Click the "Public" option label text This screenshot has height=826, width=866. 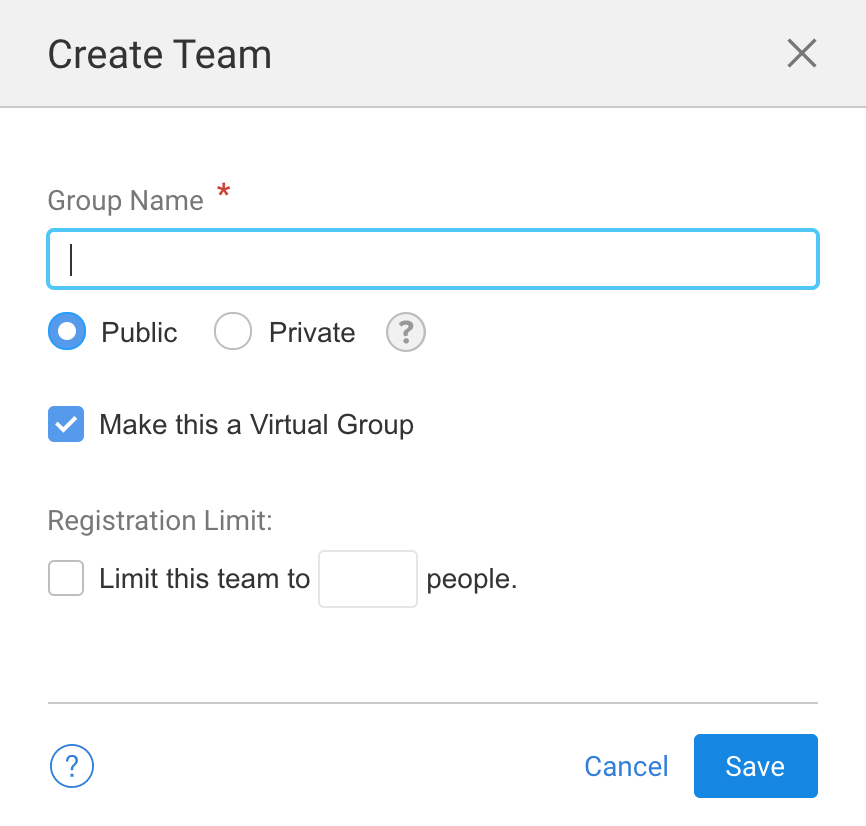coord(139,333)
